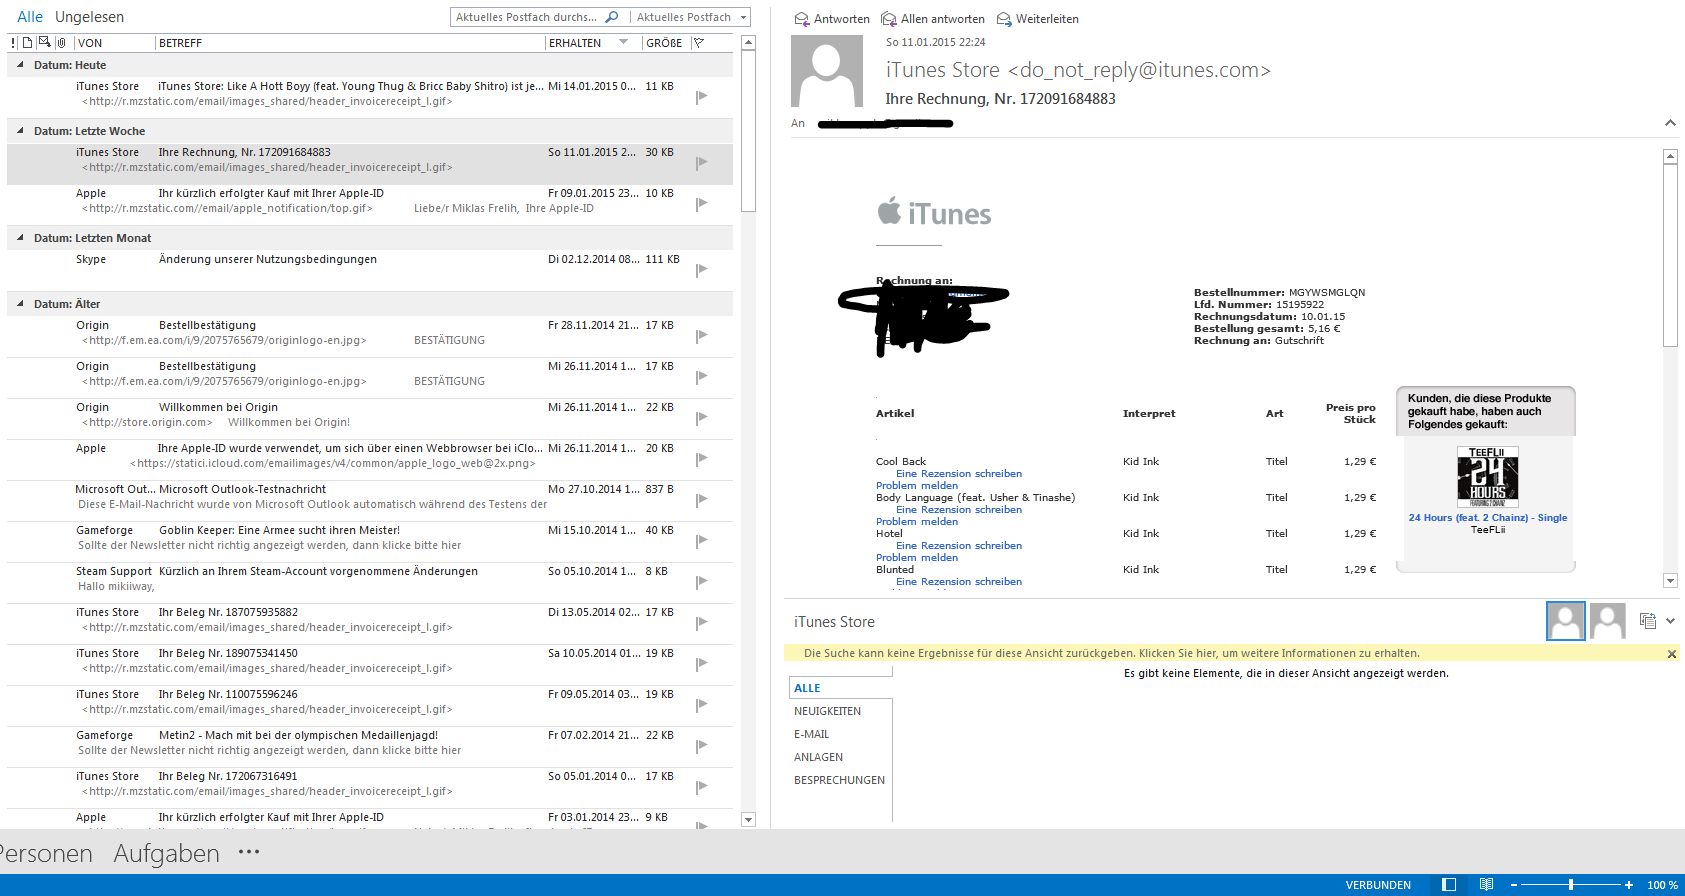The width and height of the screenshot is (1685, 896).
Task: Sort by importance column icon
Action: pos(13,43)
